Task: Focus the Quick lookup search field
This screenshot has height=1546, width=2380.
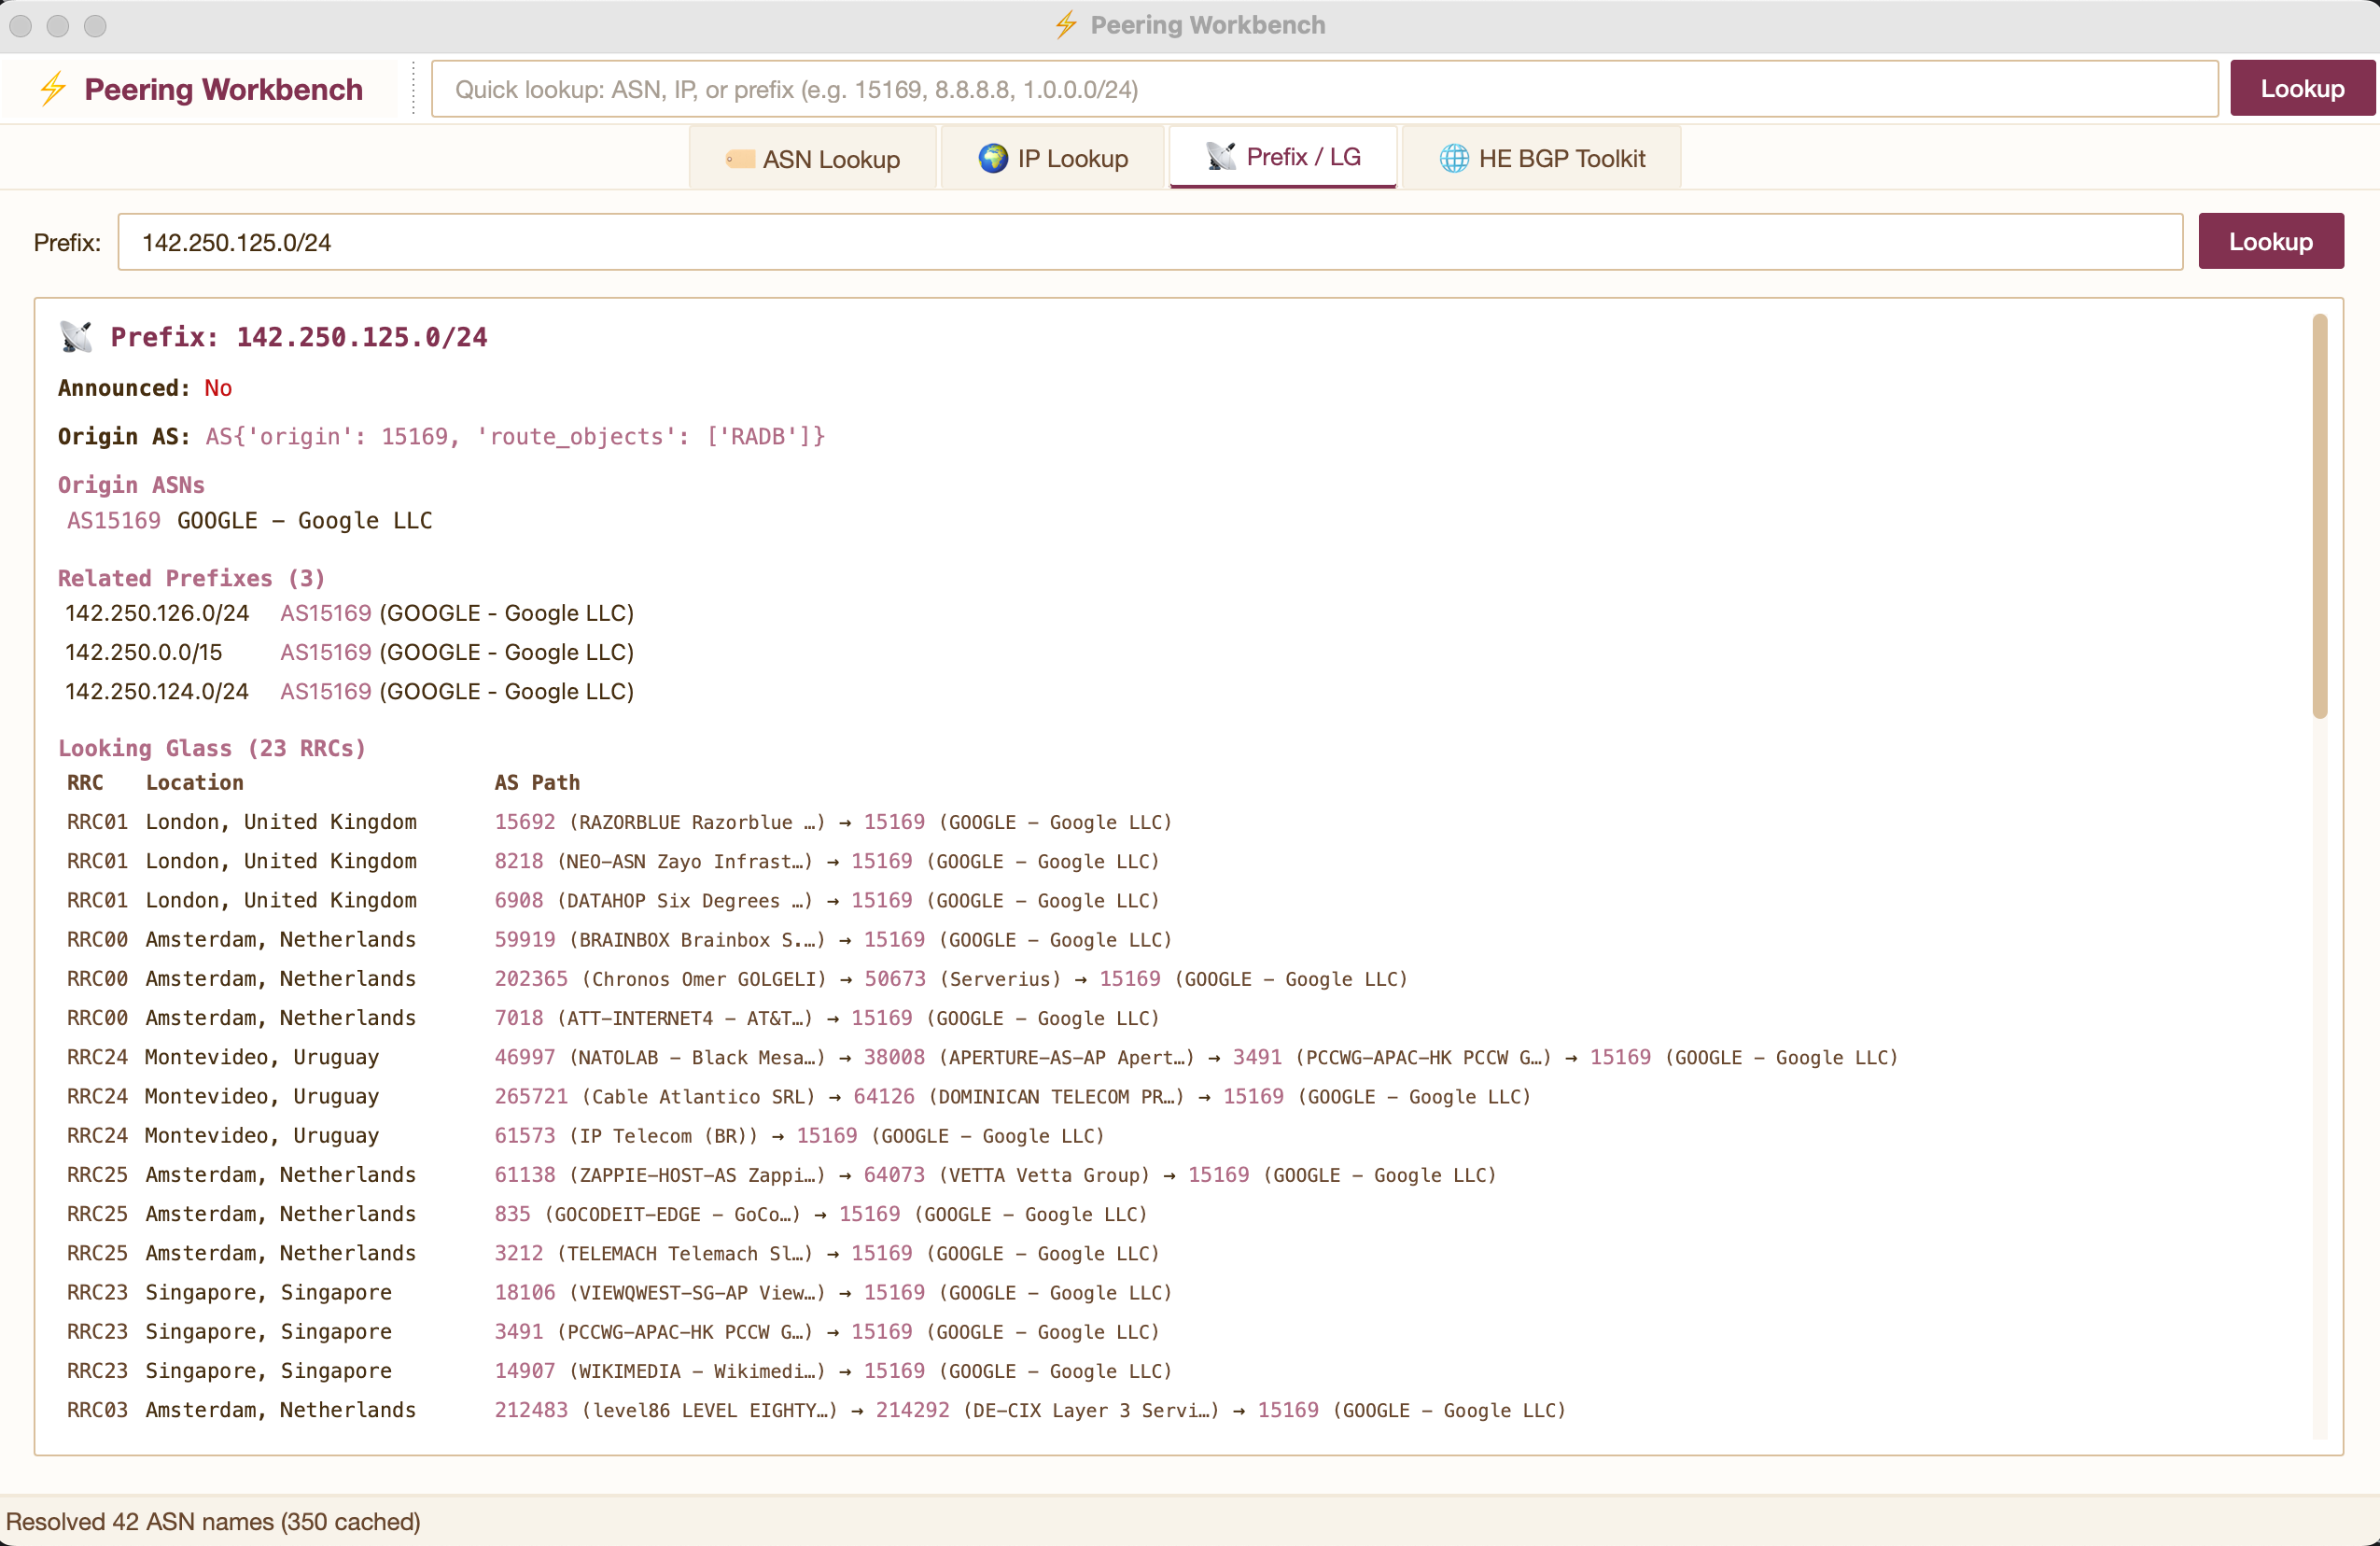Action: (1324, 89)
